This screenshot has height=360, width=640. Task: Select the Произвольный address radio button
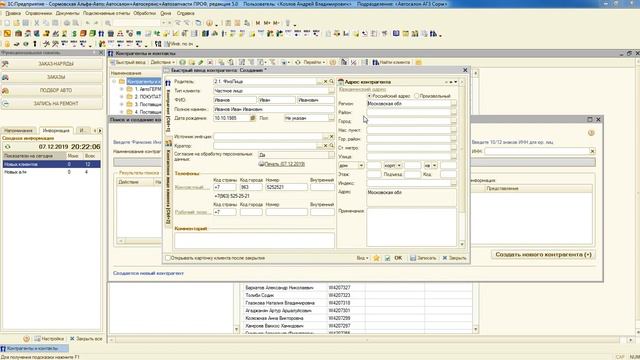(x=417, y=96)
